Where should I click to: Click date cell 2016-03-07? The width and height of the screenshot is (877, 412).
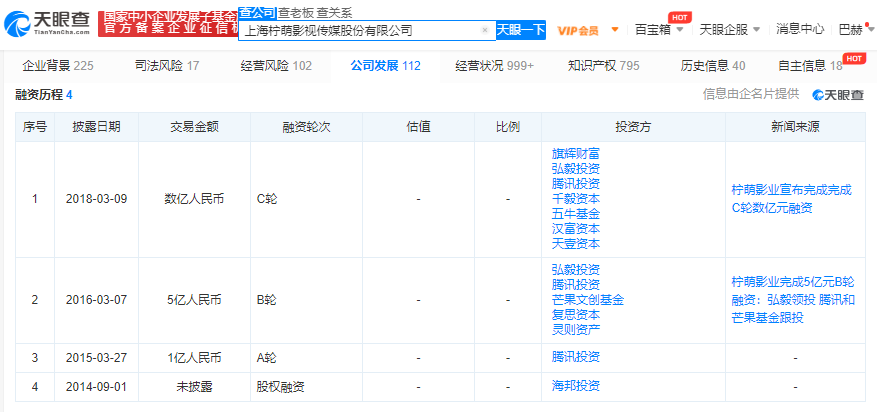(96, 300)
